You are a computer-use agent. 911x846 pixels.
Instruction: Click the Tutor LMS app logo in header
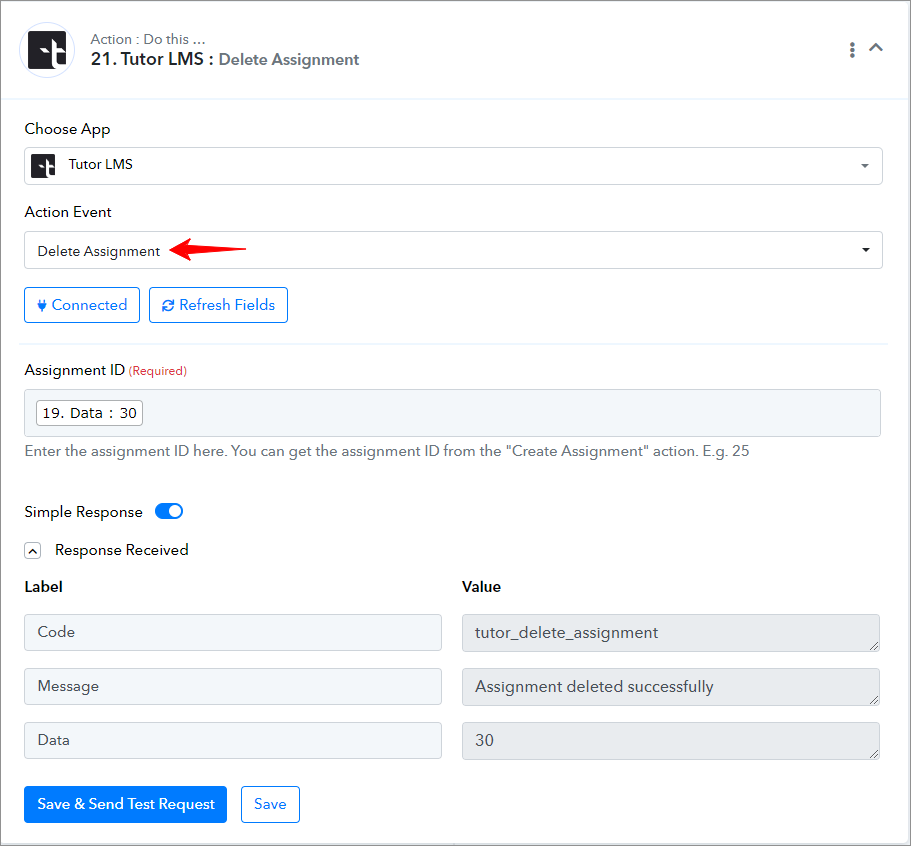coord(47,51)
